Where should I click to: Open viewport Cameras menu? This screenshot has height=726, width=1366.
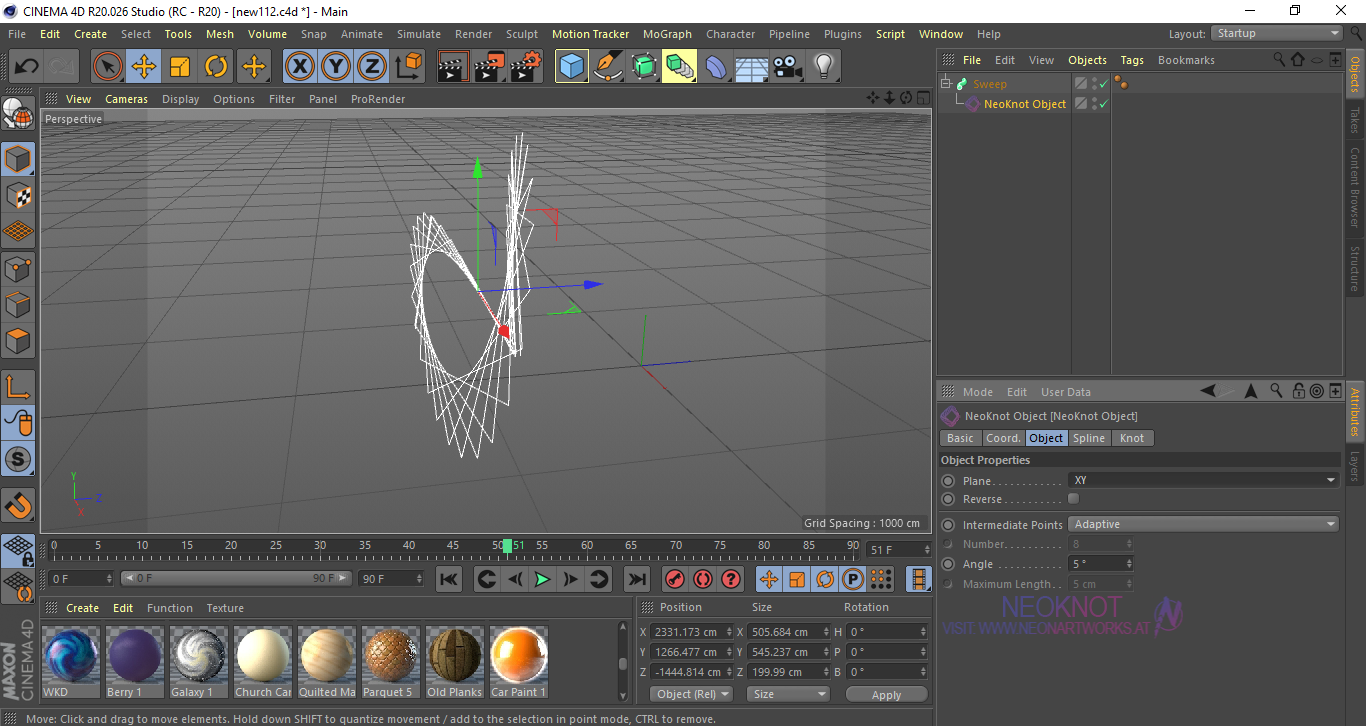tap(126, 99)
